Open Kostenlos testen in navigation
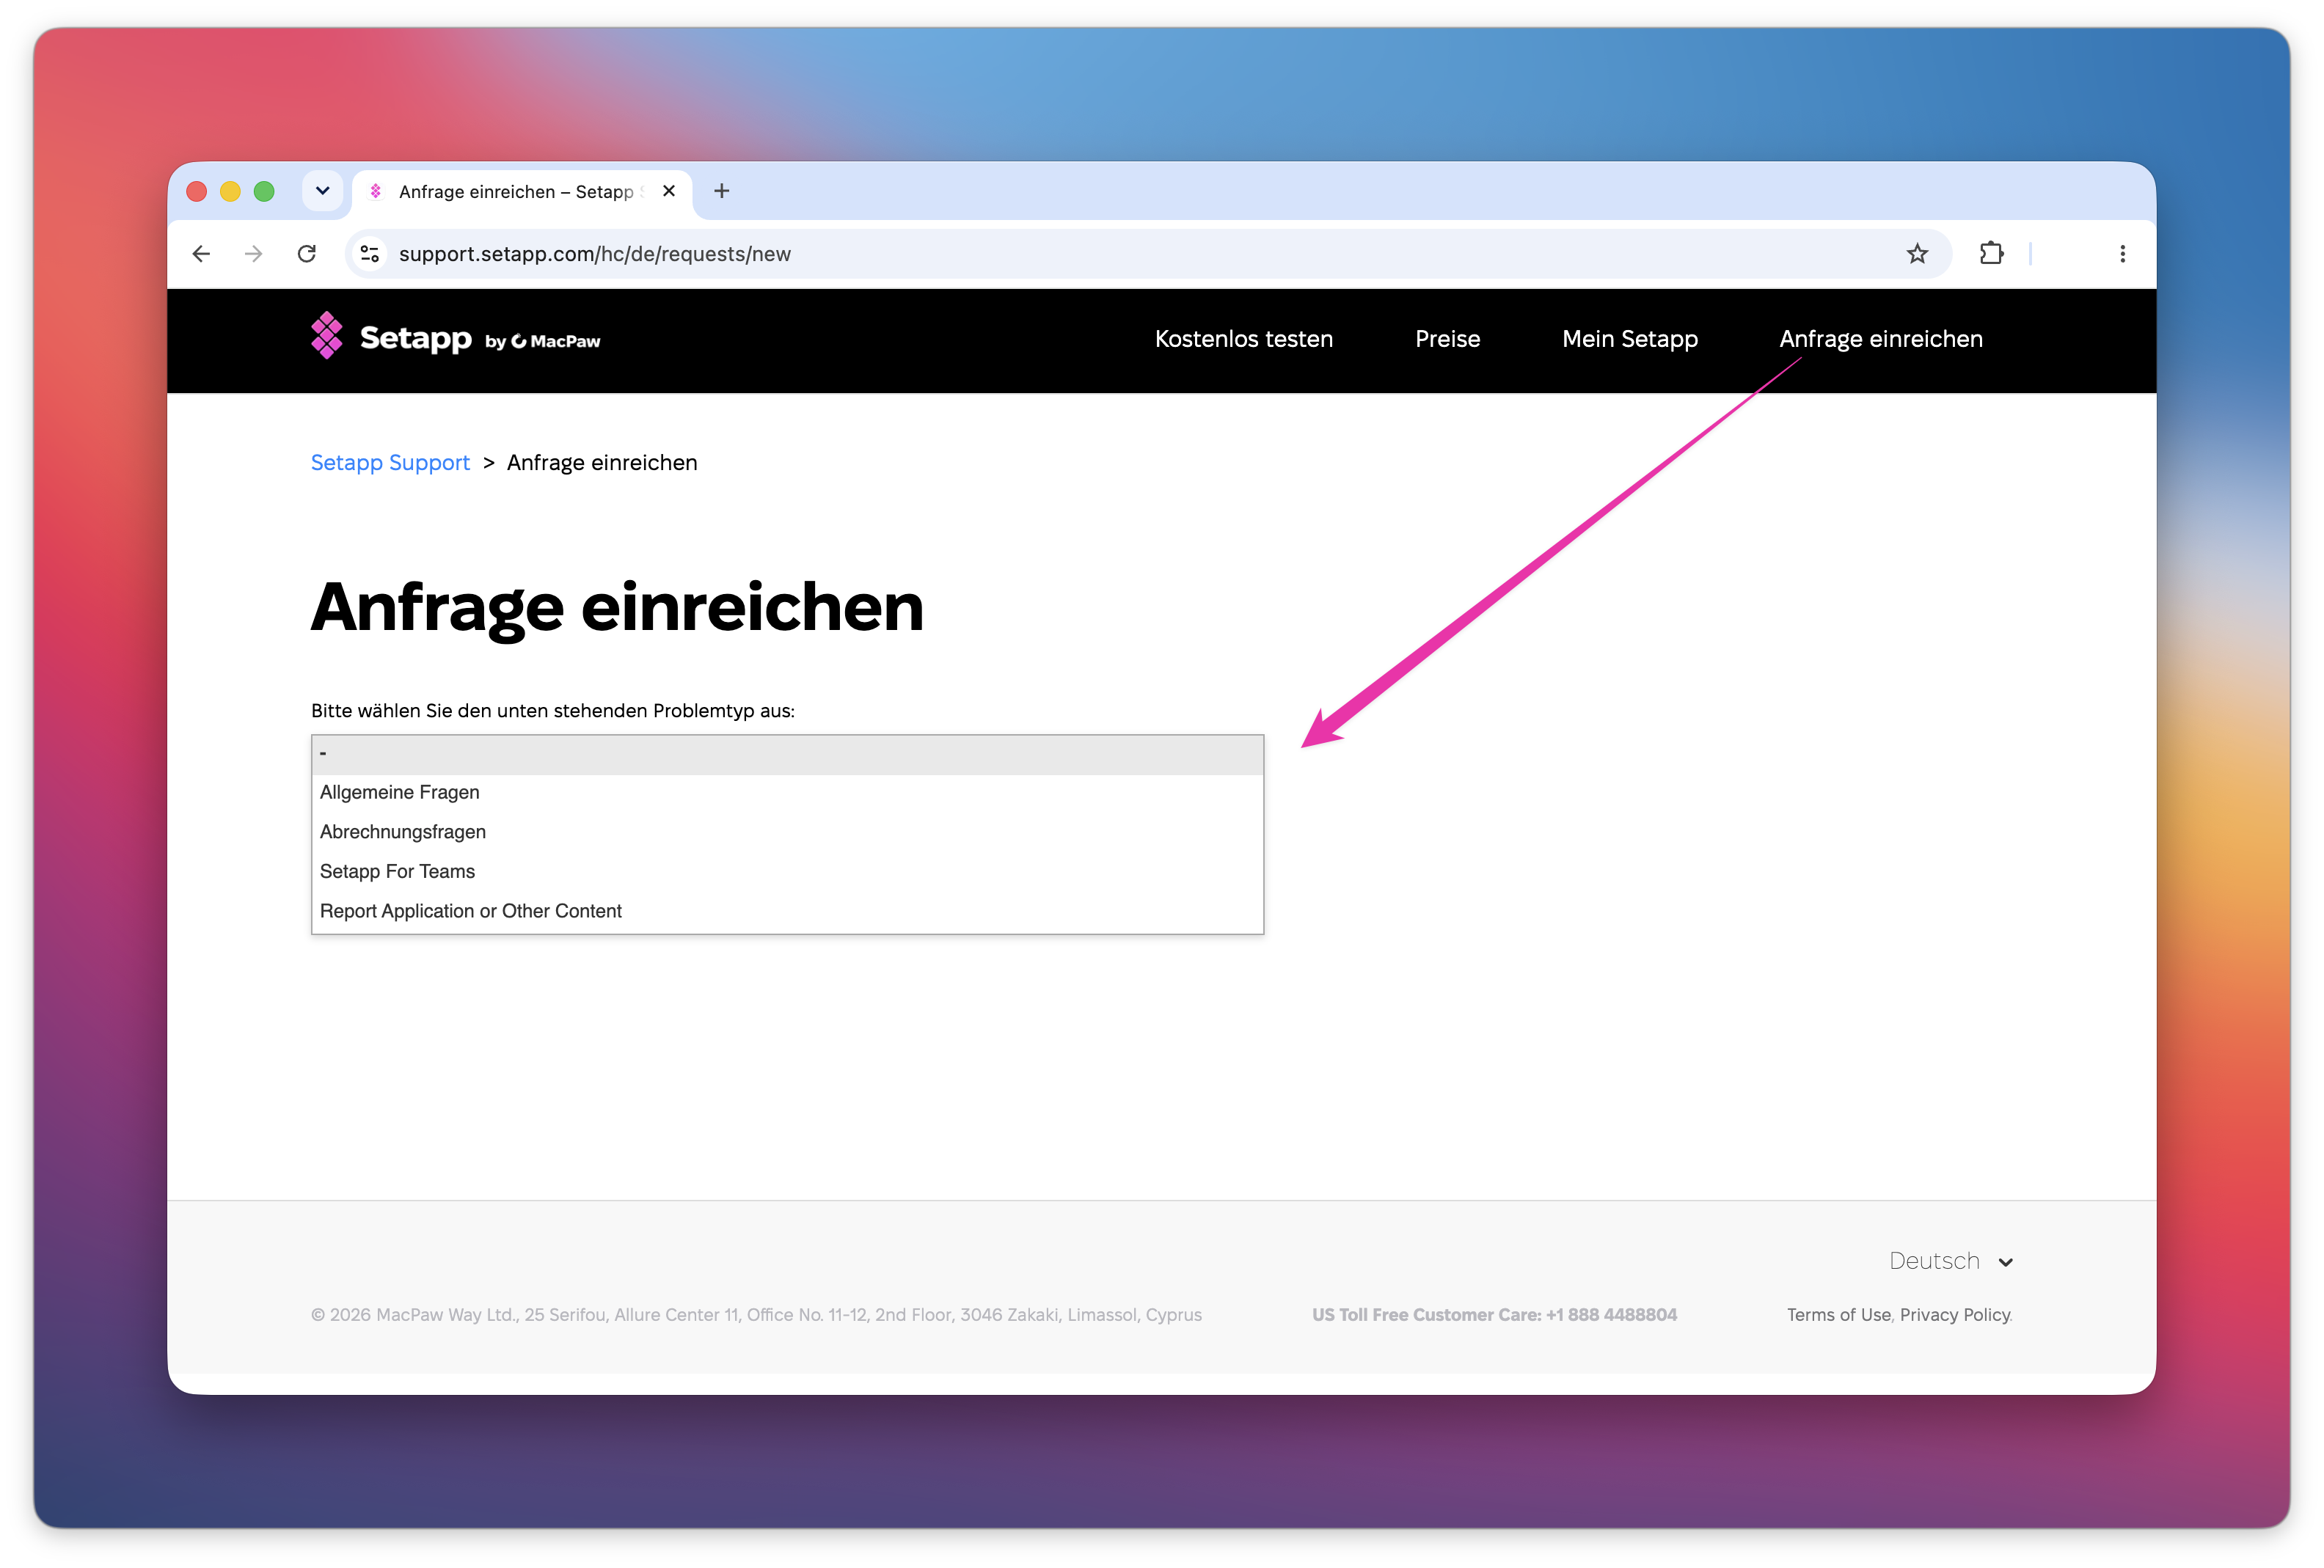This screenshot has height=1568, width=2324. click(x=1244, y=339)
